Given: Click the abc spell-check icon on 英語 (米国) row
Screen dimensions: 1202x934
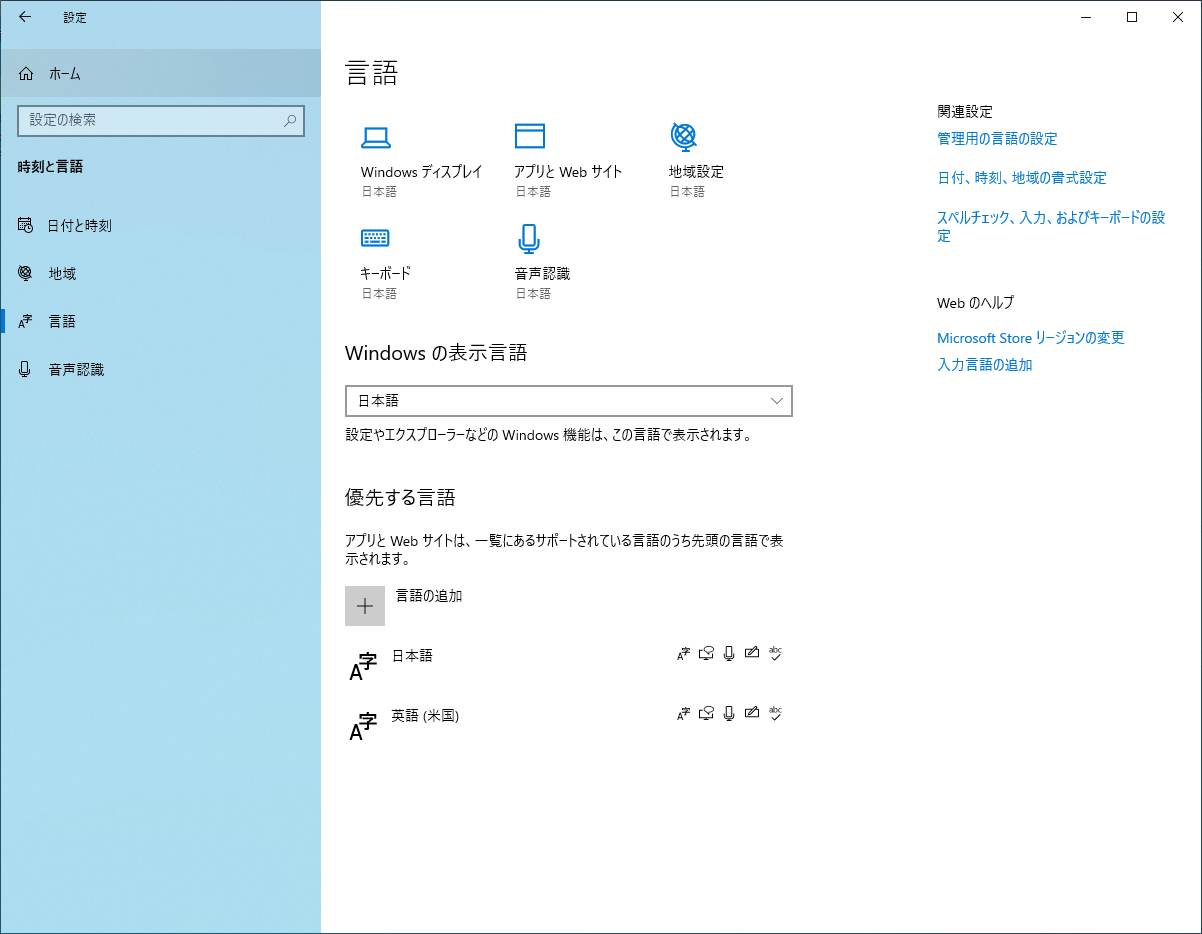Looking at the screenshot, I should coord(775,714).
